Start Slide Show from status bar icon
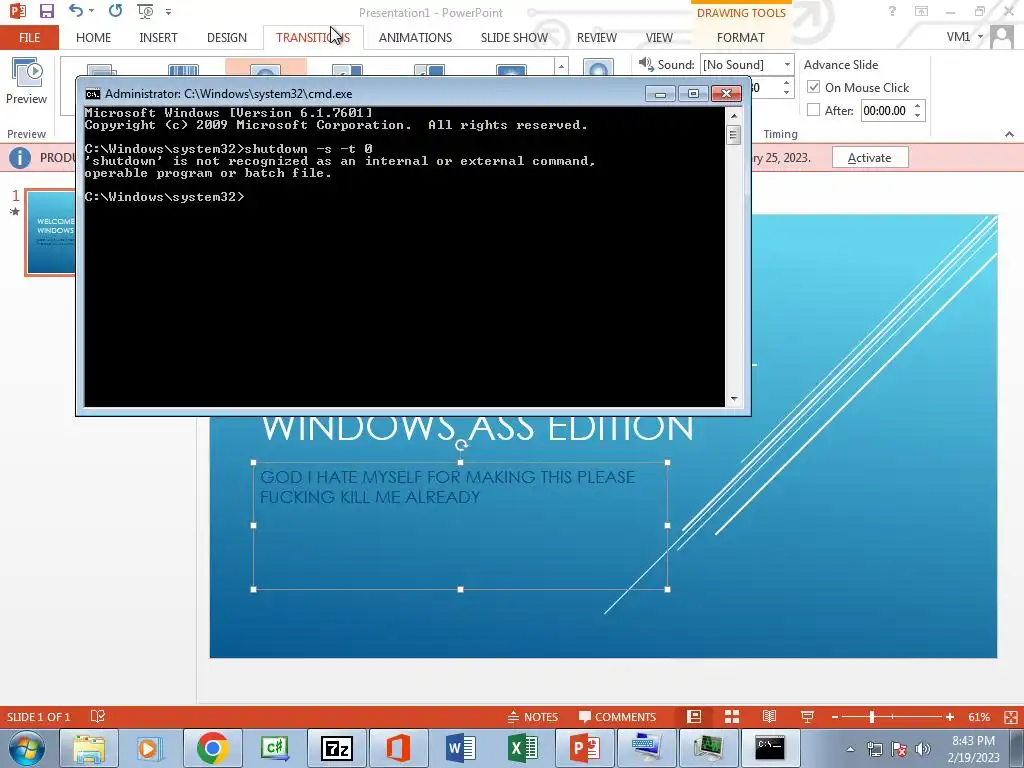 point(807,716)
